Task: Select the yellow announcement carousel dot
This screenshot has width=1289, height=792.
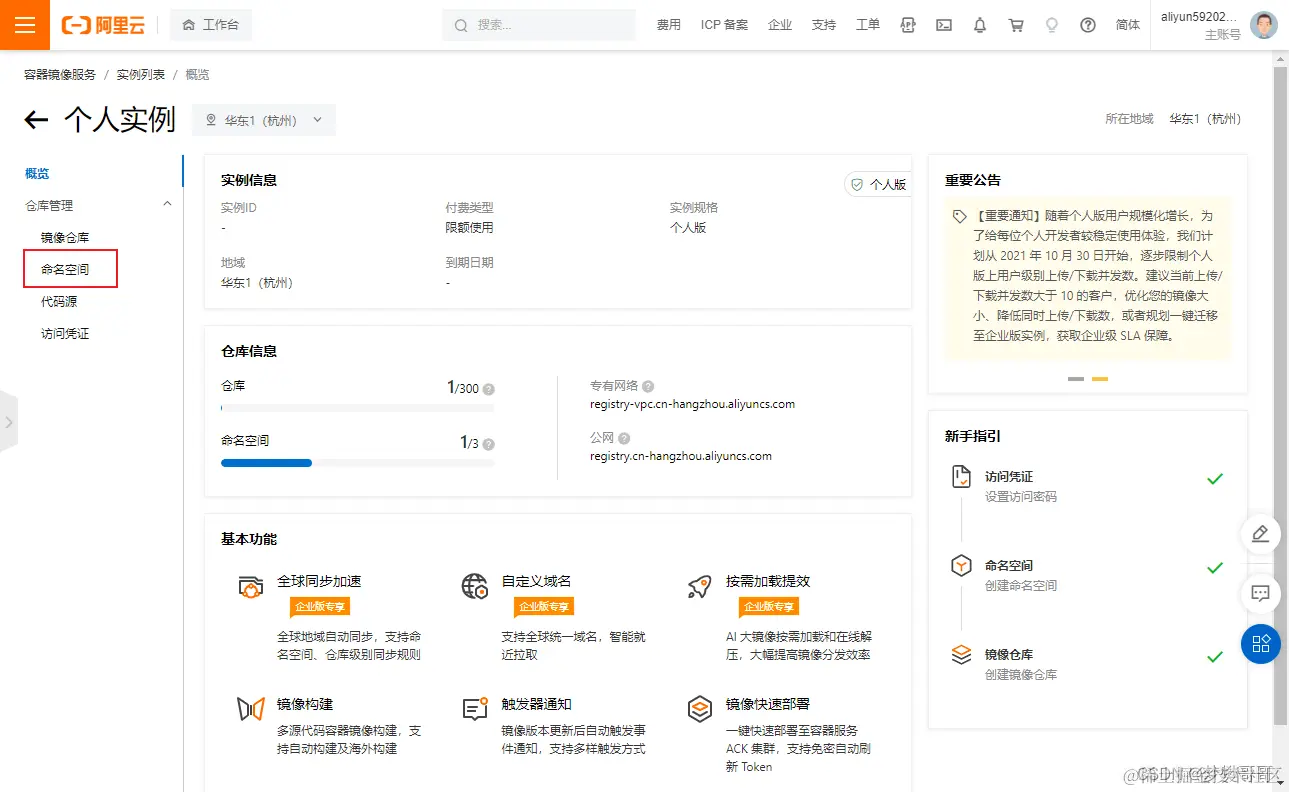Action: coord(1100,379)
